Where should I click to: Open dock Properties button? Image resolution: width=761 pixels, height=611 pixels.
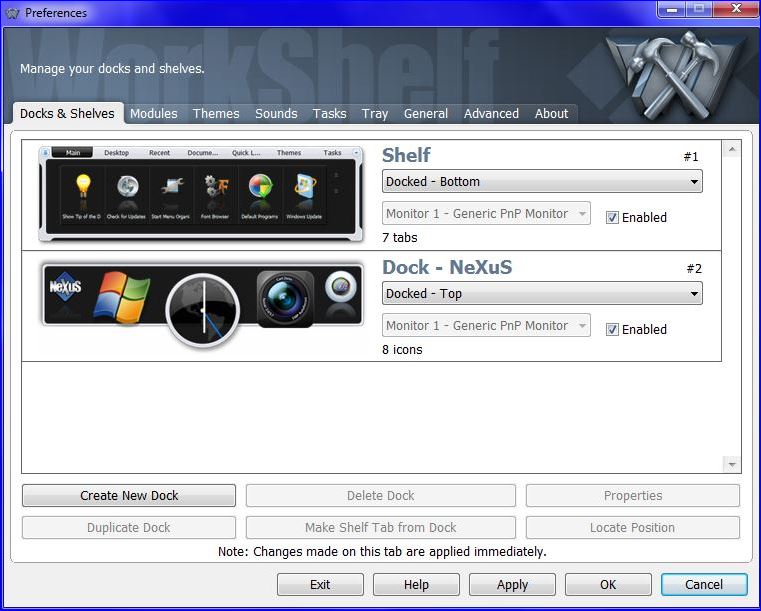633,495
